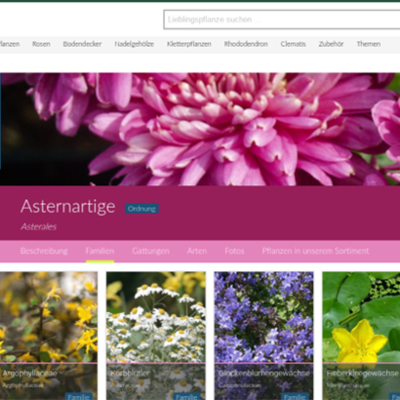400x400 pixels.
Task: Open Pflanzen in unserem Sortiment tab
Action: 315,251
